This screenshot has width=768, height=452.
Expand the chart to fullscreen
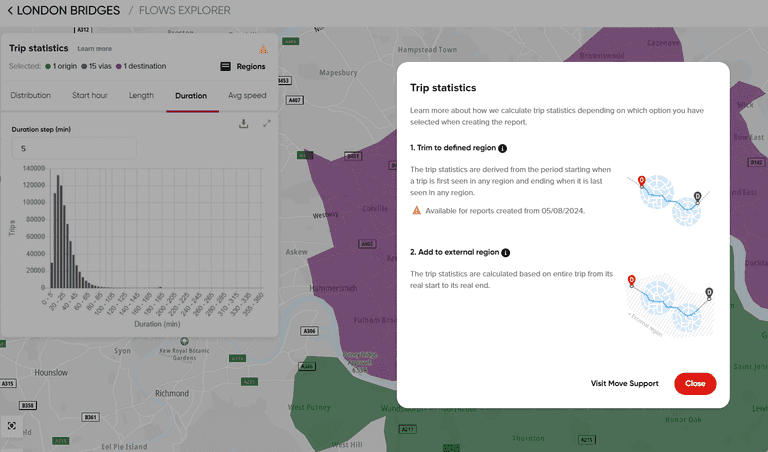coord(267,123)
